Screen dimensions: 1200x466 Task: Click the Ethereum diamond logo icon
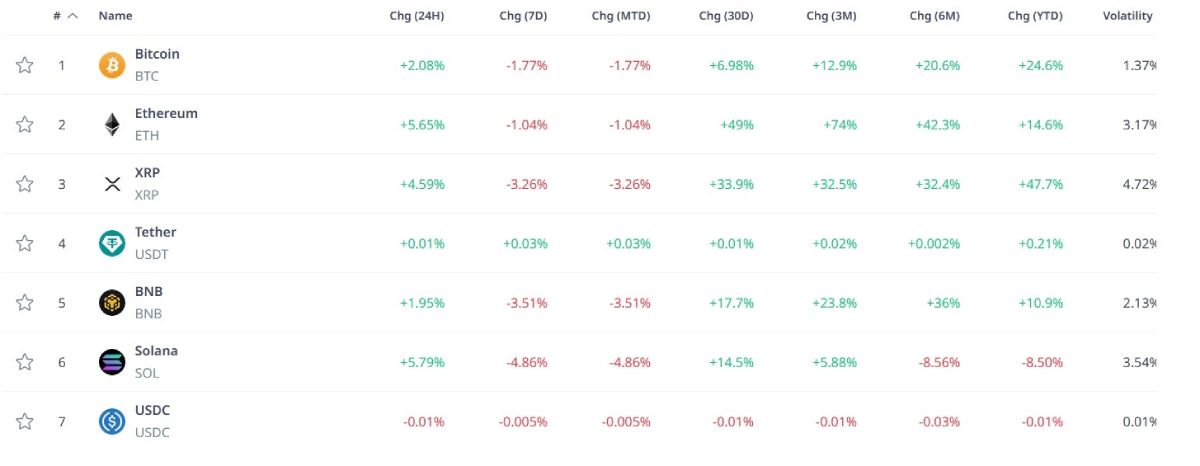click(112, 125)
